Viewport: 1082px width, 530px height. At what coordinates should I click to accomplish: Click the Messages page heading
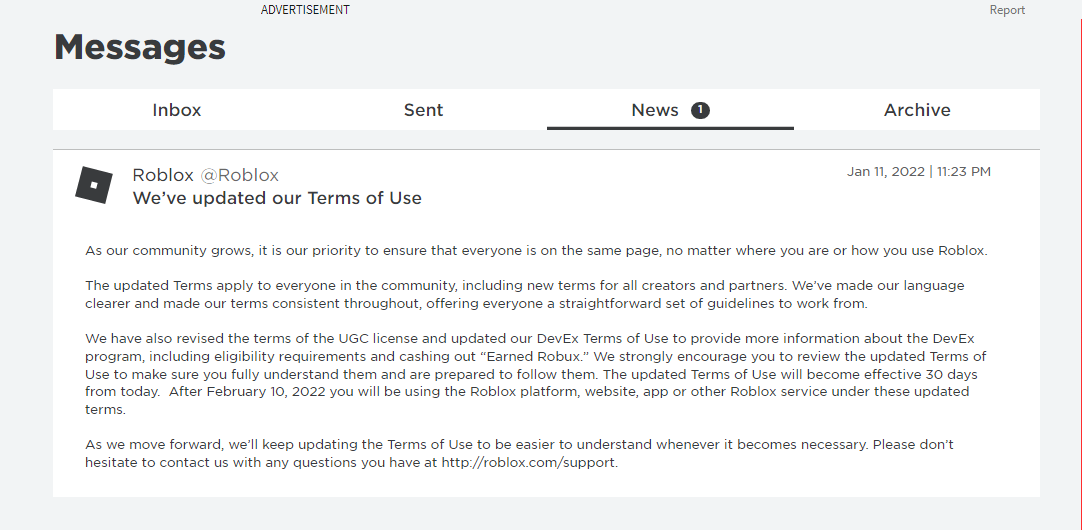tap(139, 48)
